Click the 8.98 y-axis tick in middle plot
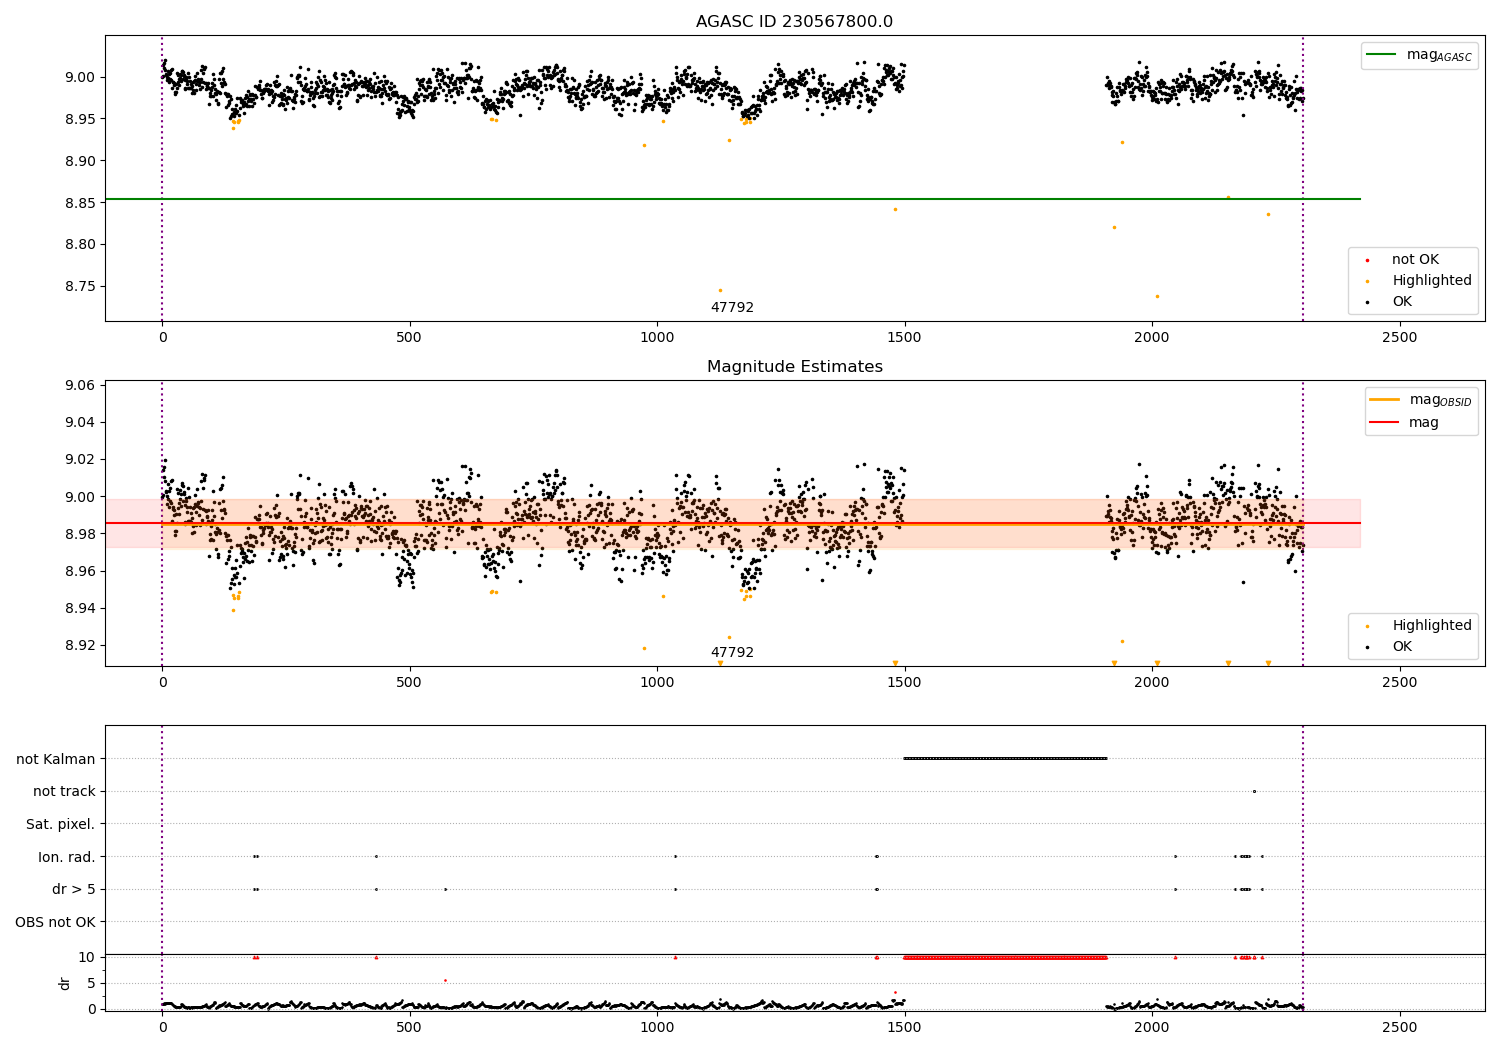 pyautogui.click(x=80, y=534)
